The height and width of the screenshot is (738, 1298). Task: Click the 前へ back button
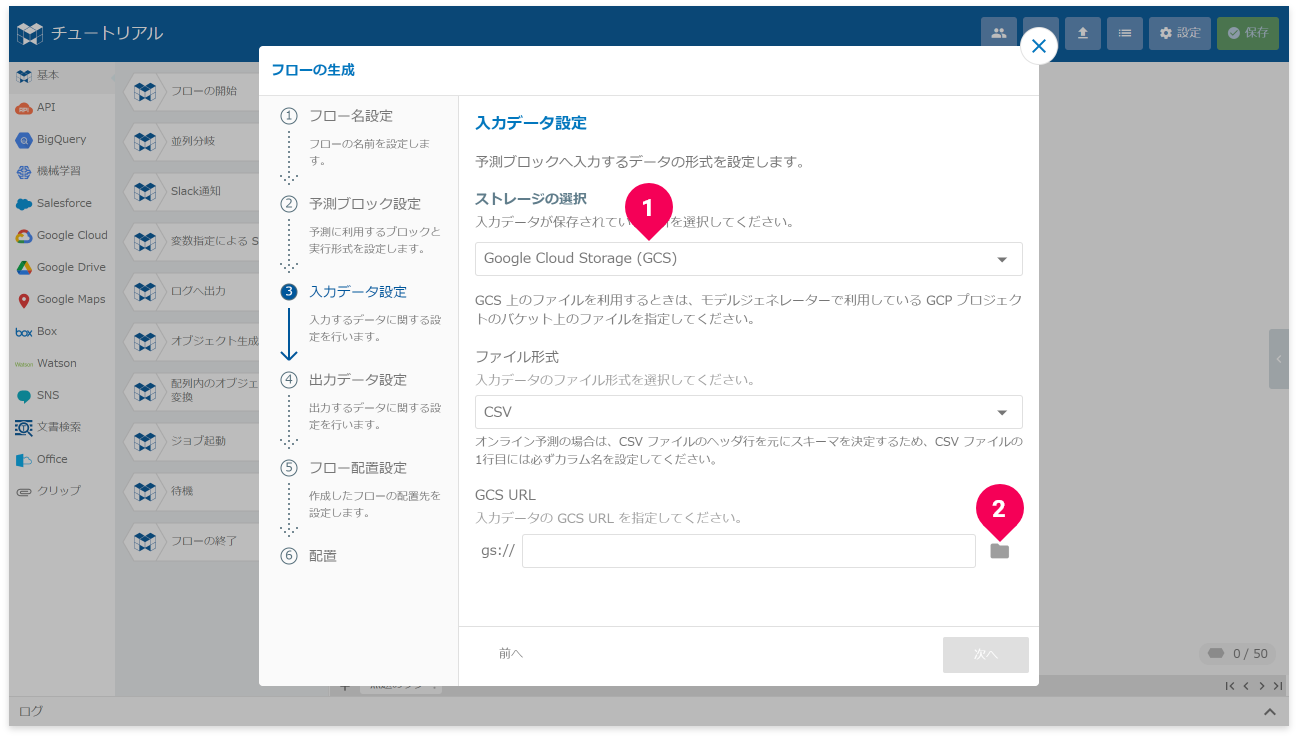tap(511, 654)
